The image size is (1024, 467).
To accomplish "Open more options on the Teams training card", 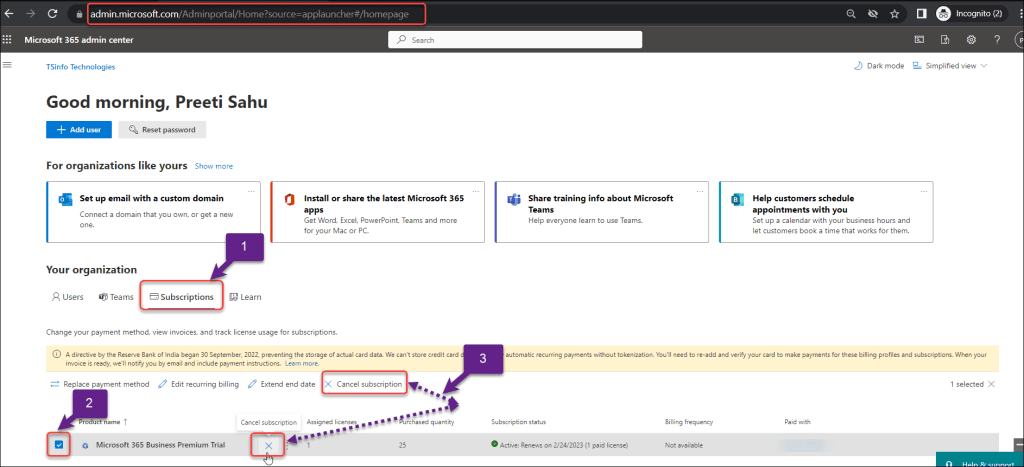I will (x=699, y=191).
